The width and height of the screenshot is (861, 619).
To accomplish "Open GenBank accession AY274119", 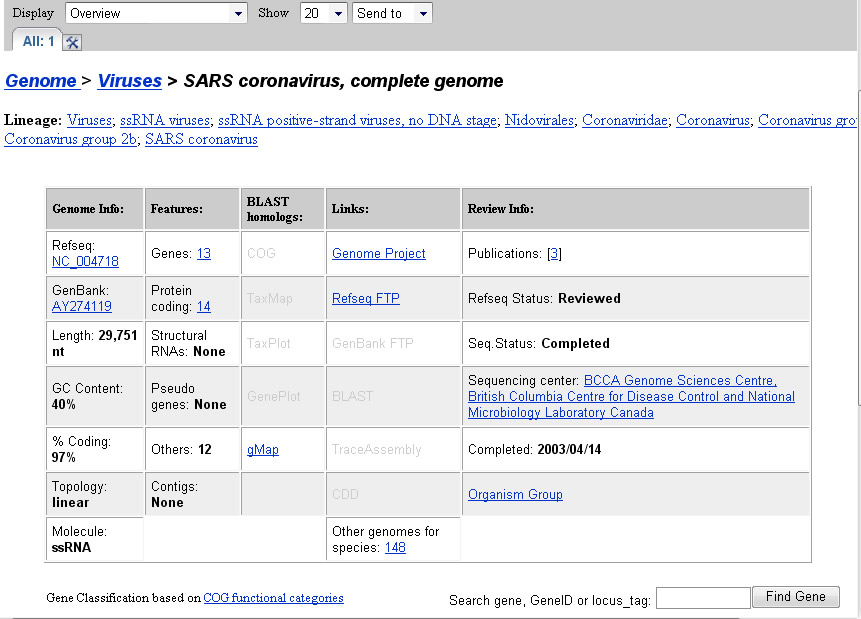I will click(x=81, y=307).
